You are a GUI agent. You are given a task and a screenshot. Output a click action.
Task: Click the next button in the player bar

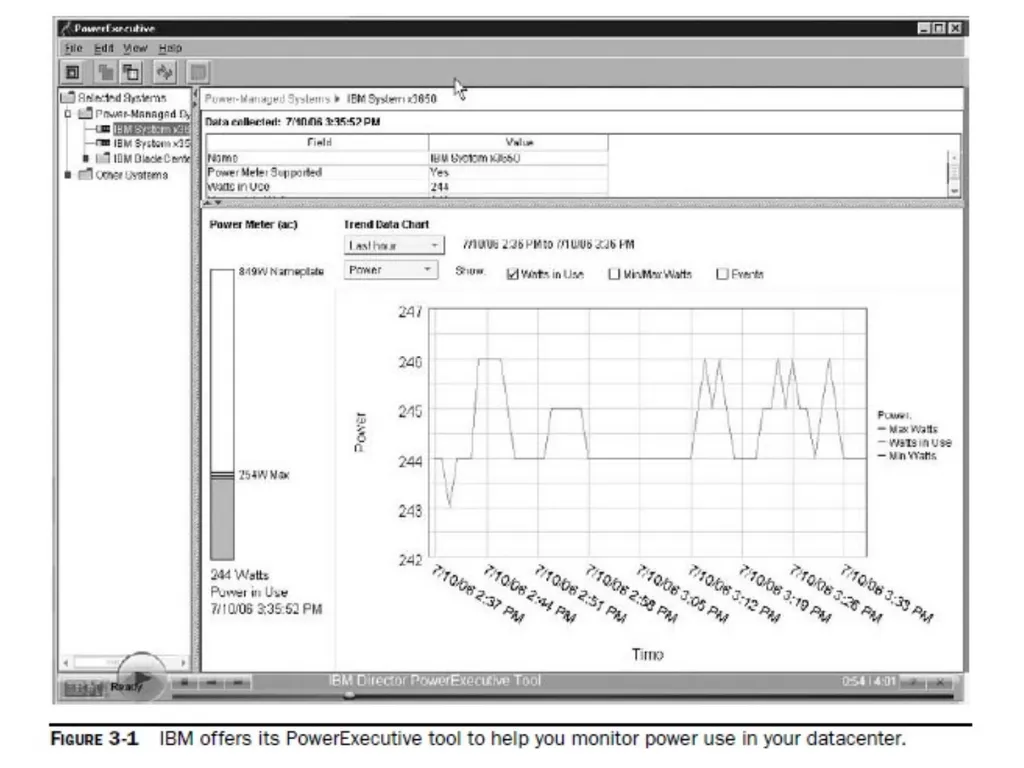[x=238, y=683]
